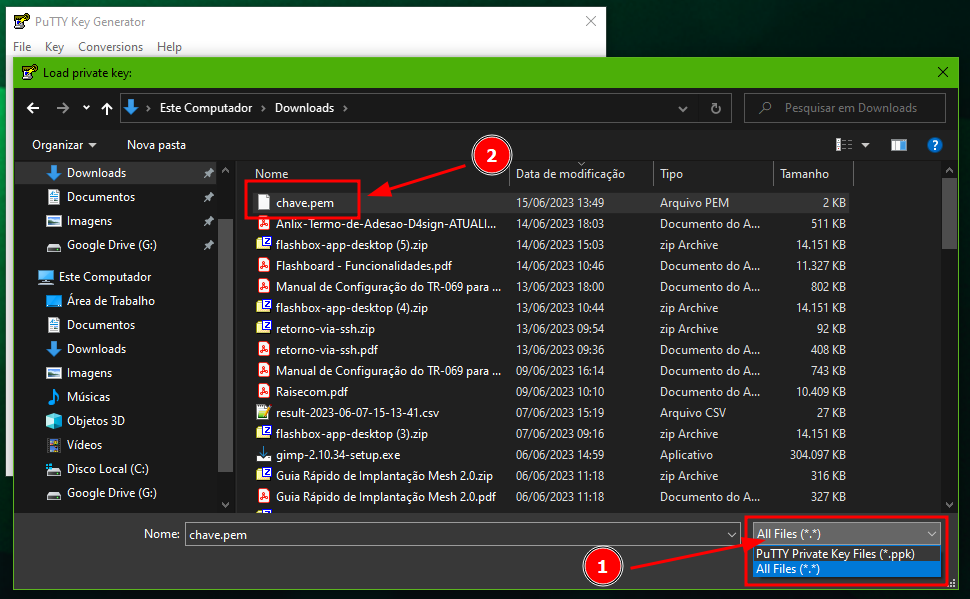Open the Organizar menu
970x599 pixels.
pyautogui.click(x=64, y=145)
